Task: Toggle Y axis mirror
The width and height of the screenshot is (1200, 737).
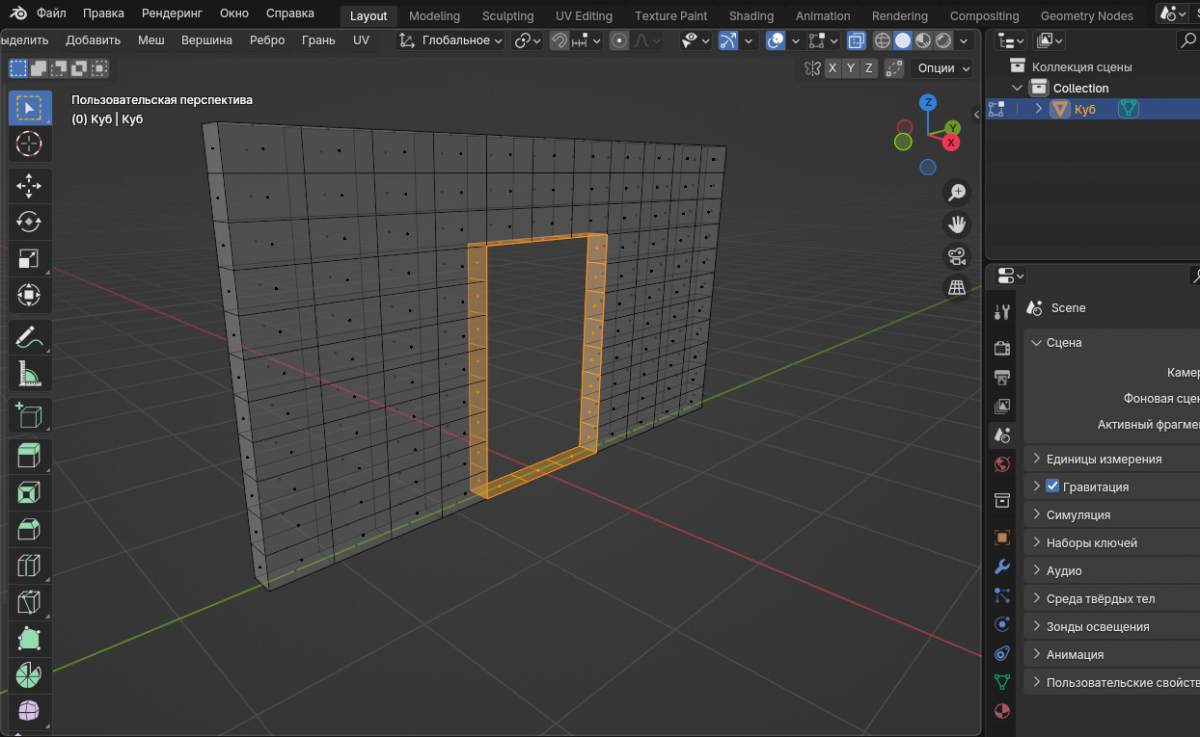Action: [x=850, y=68]
